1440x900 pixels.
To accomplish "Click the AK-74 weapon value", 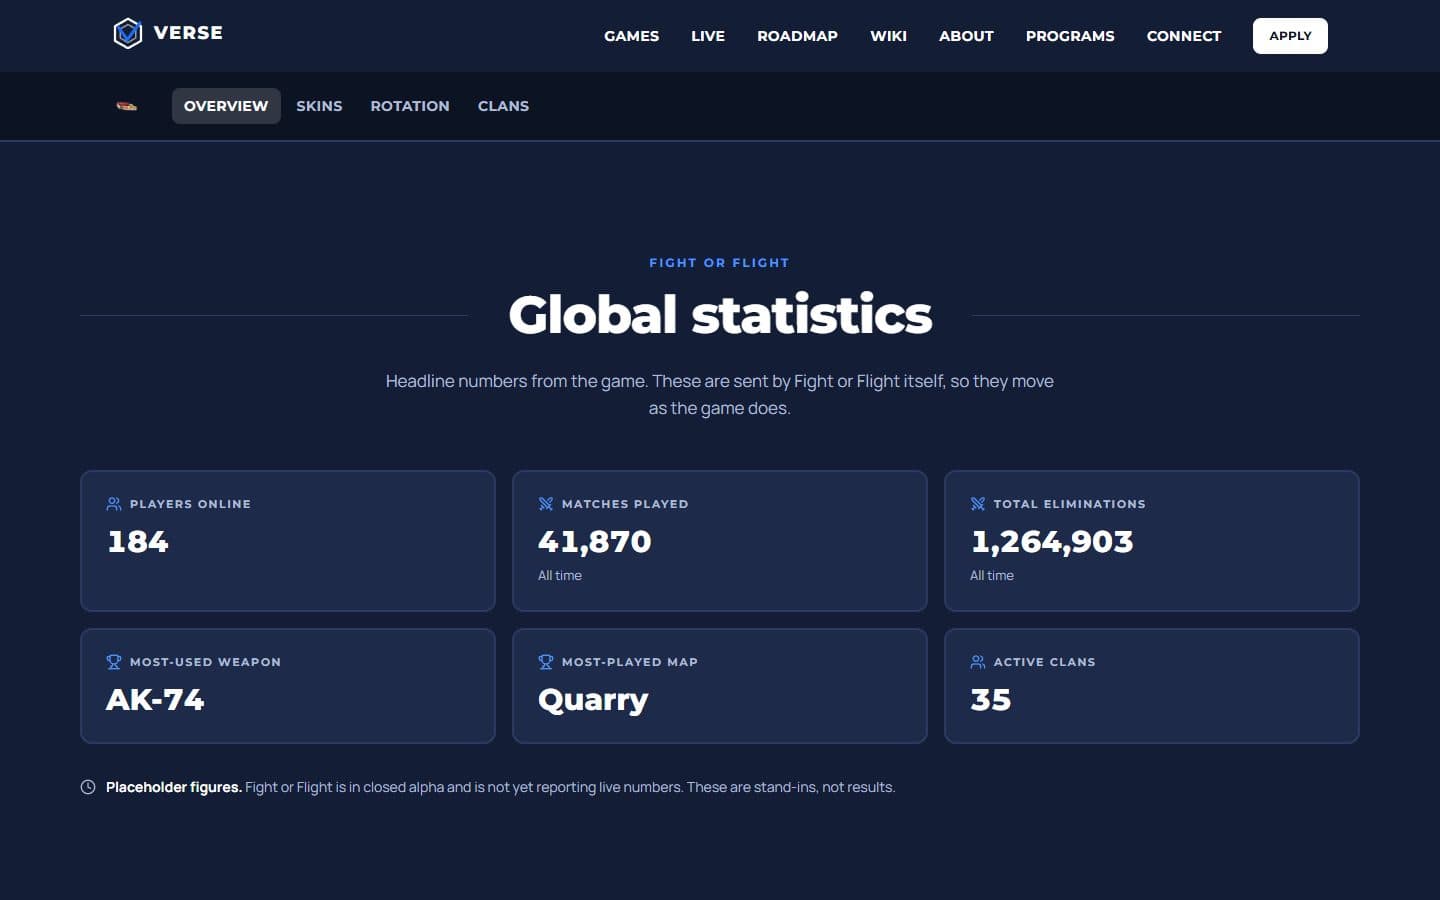I will (x=155, y=699).
